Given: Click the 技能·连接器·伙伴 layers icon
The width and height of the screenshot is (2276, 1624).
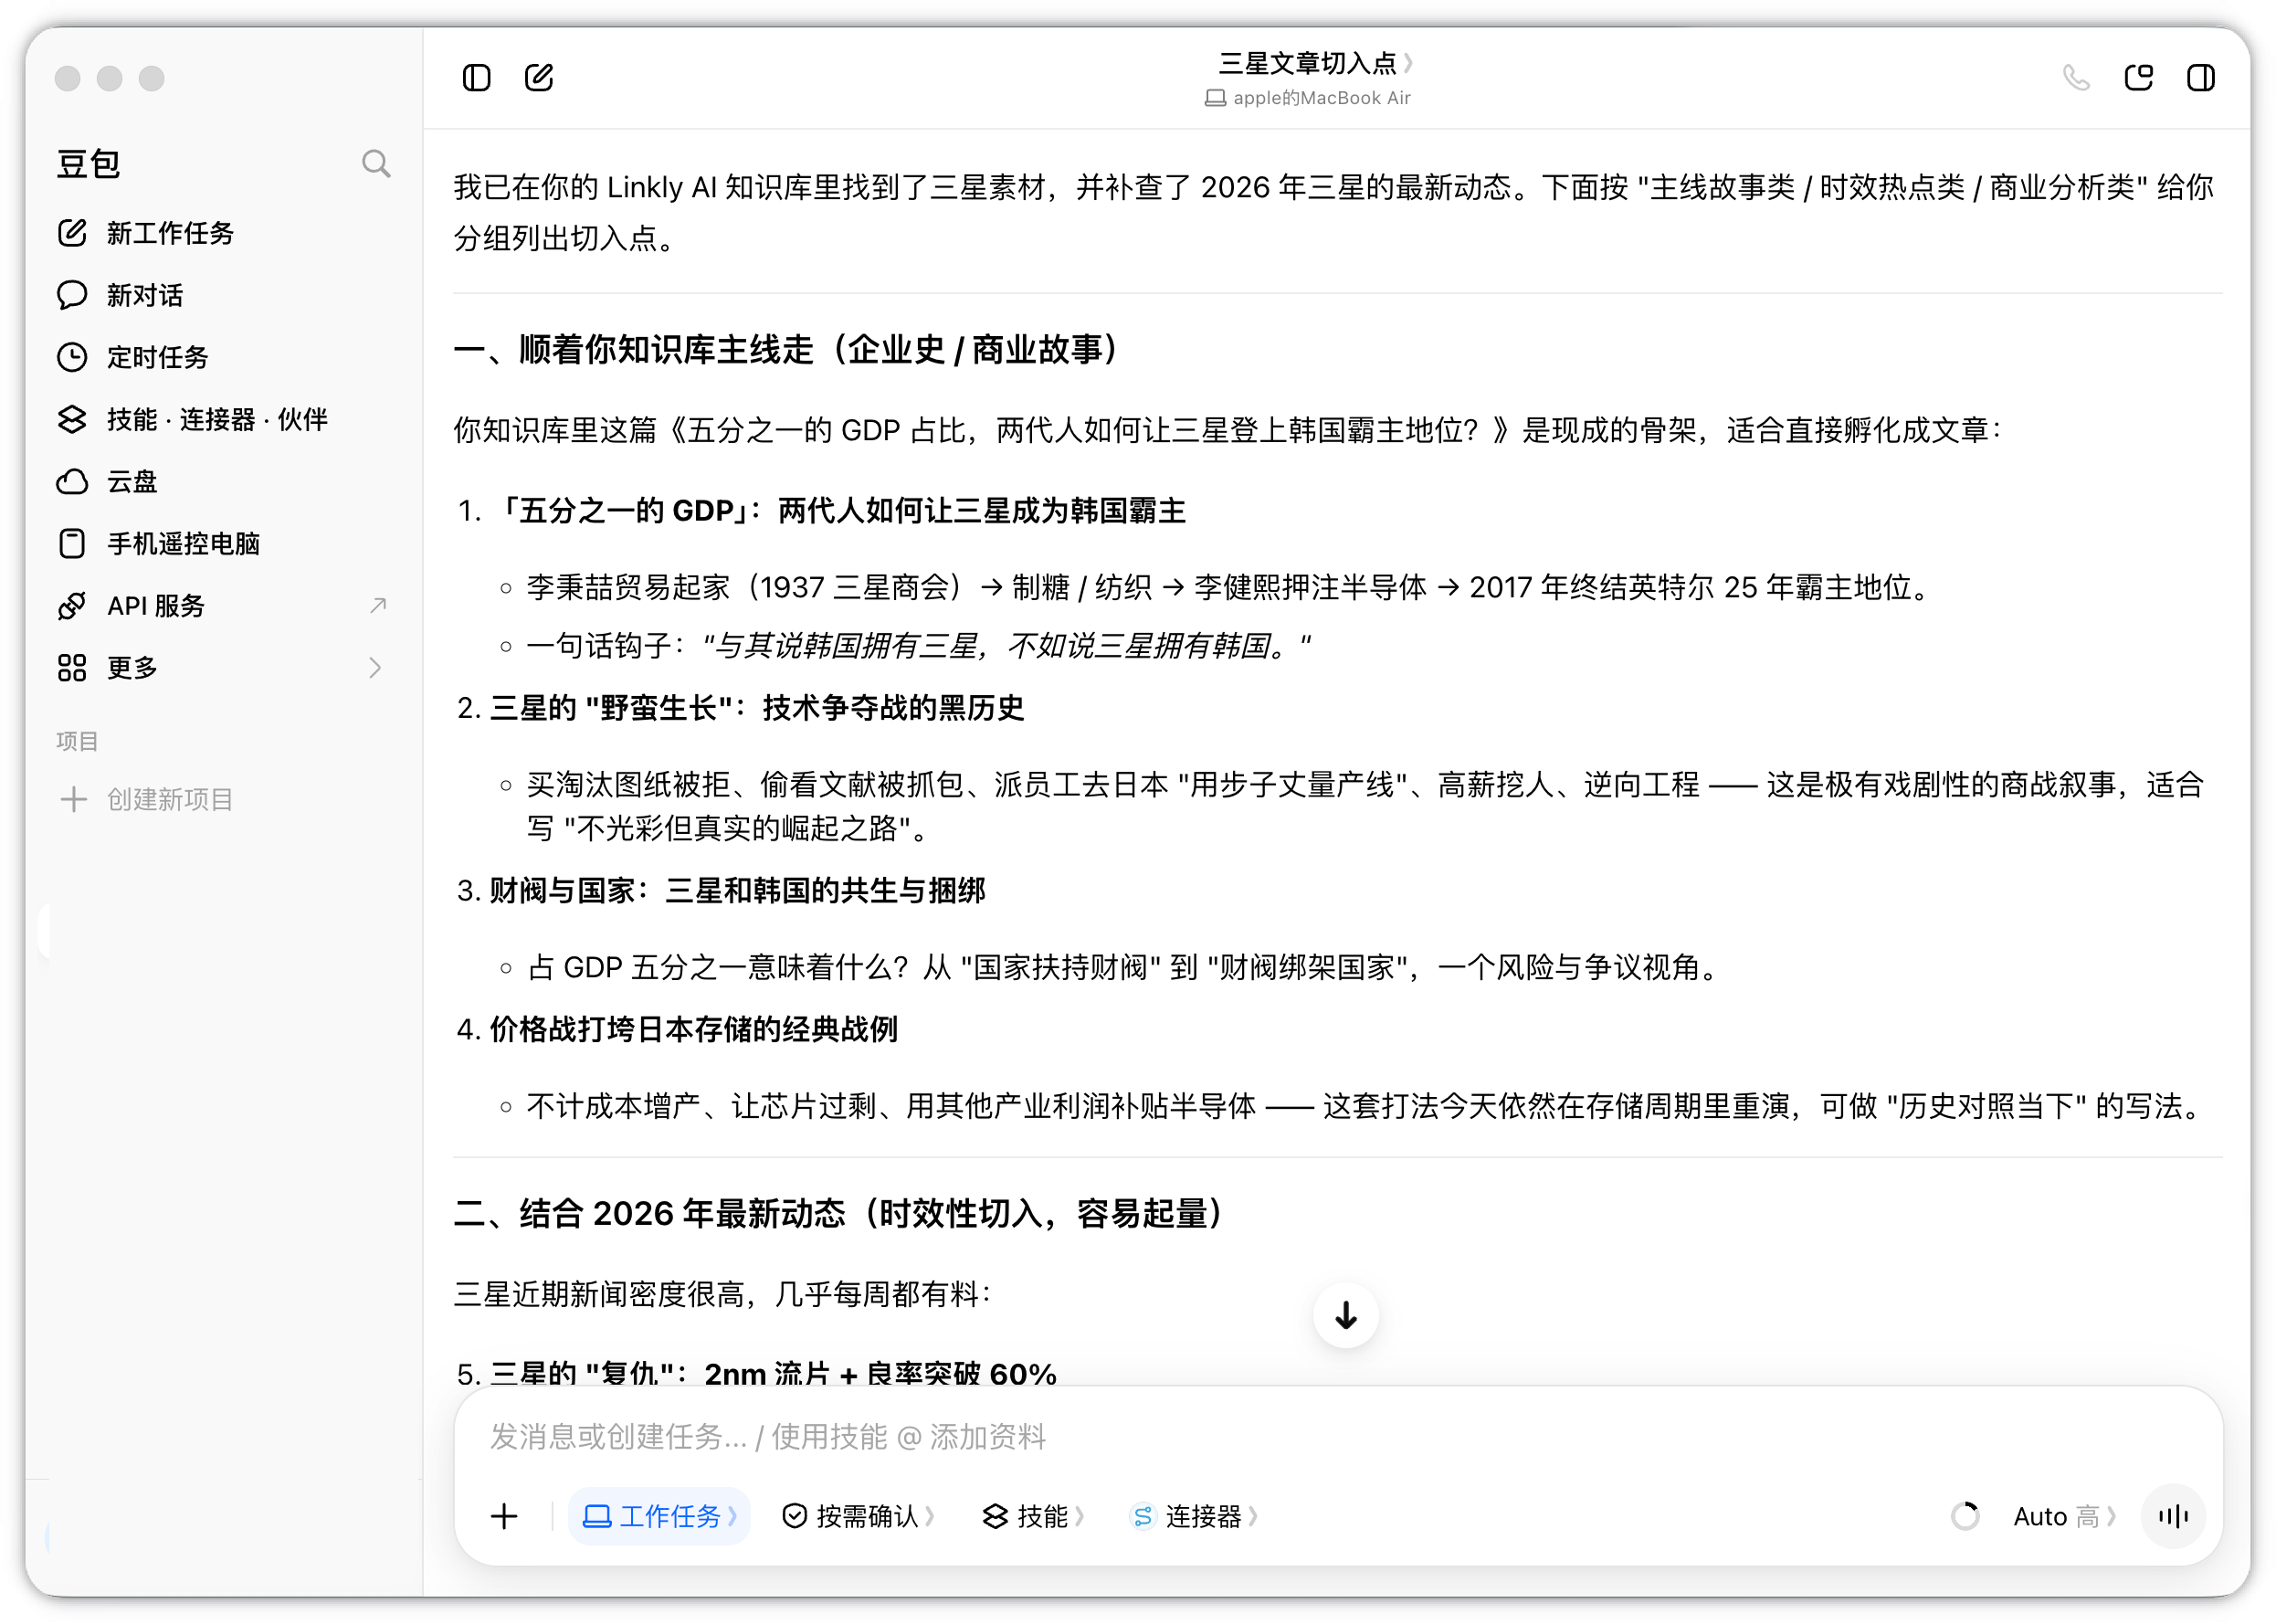Looking at the screenshot, I should pos(72,419).
